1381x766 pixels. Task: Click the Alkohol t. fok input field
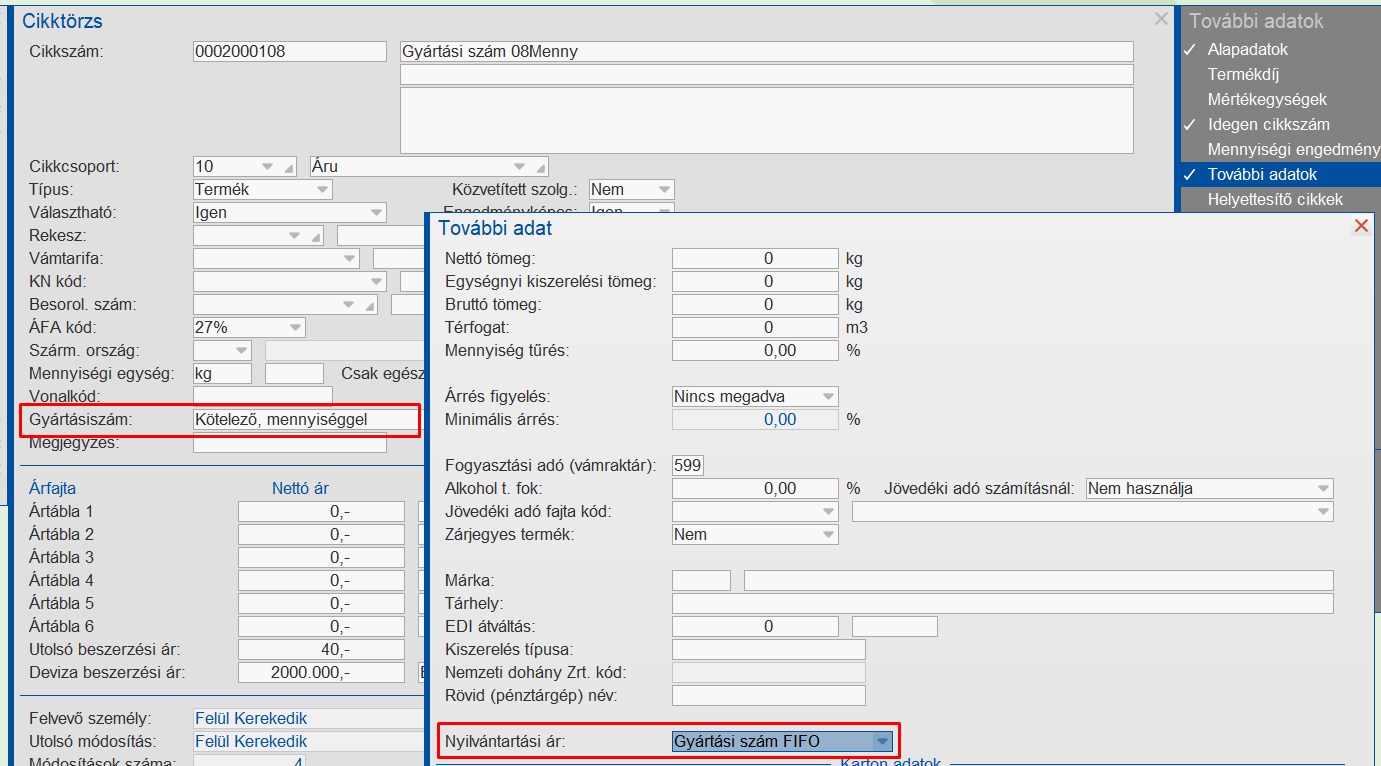[755, 489]
